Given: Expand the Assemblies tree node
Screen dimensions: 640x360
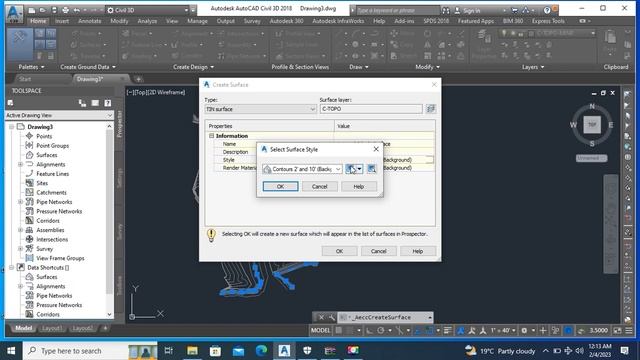Looking at the screenshot, I should click(20, 230).
